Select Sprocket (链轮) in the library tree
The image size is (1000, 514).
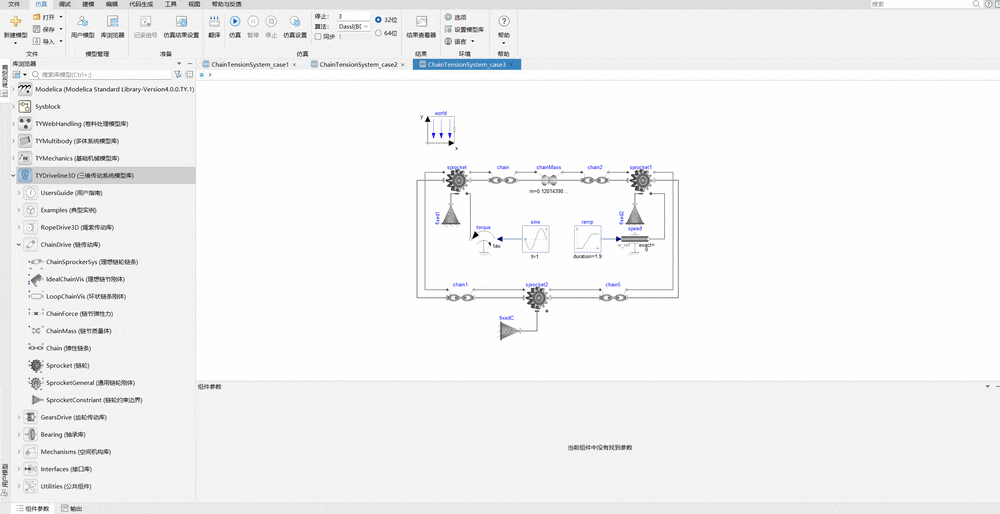pyautogui.click(x=68, y=365)
